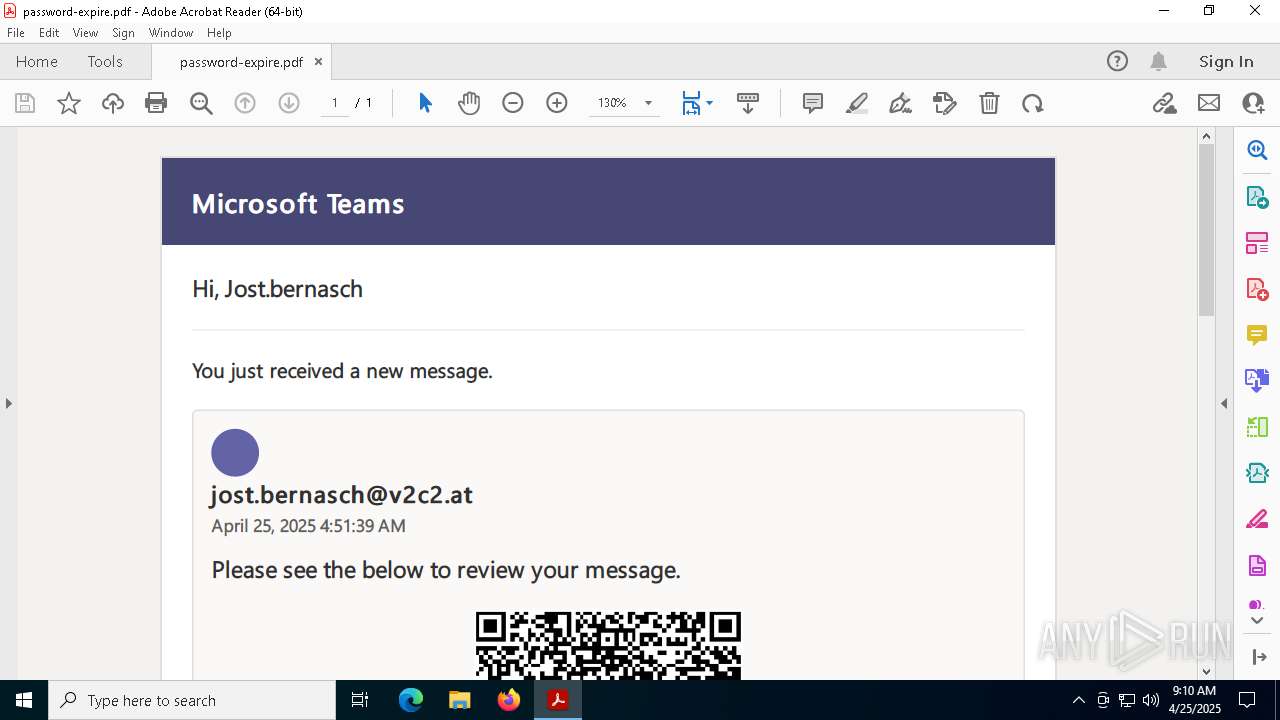Click sender address jost.bernasch@v2c2.at

pyautogui.click(x=341, y=494)
